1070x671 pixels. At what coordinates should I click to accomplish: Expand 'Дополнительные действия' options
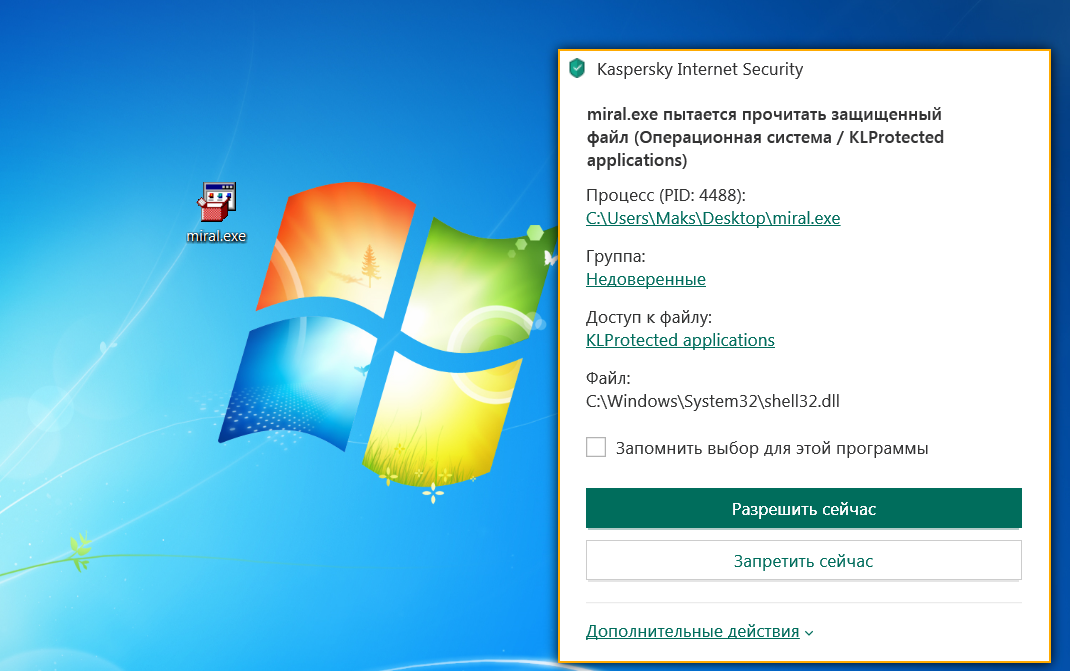(x=699, y=631)
